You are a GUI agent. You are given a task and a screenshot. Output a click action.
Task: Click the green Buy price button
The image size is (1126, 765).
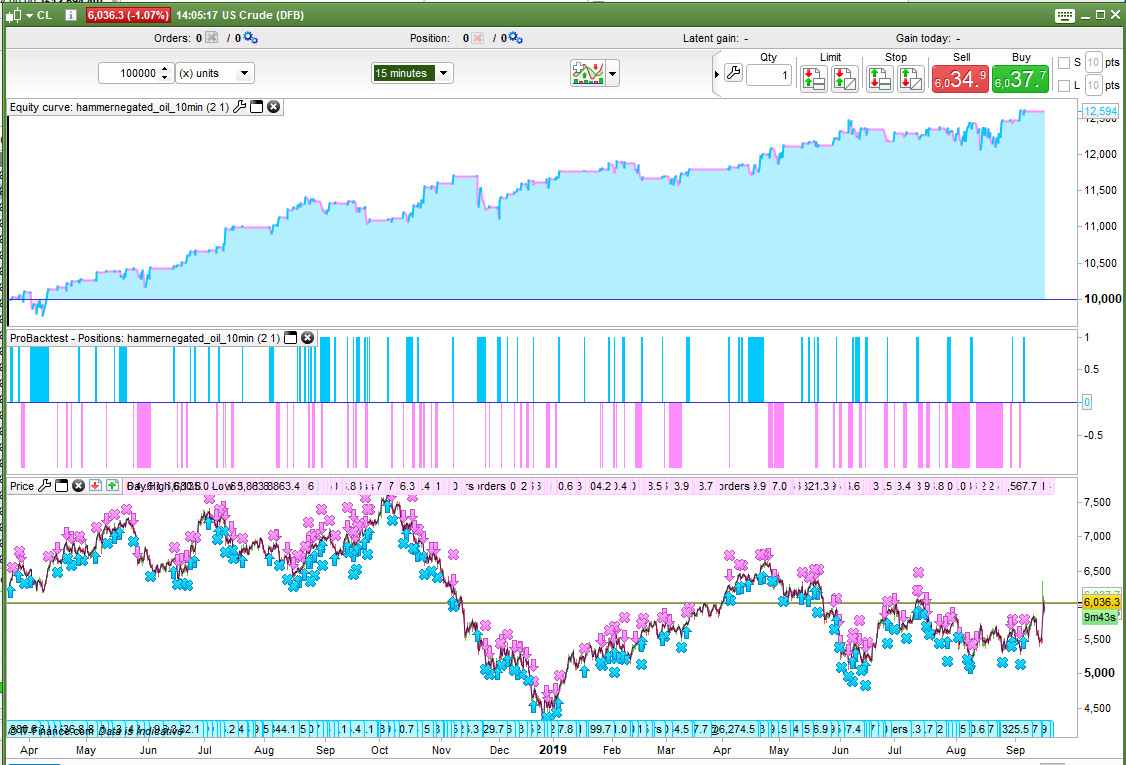pos(1020,79)
